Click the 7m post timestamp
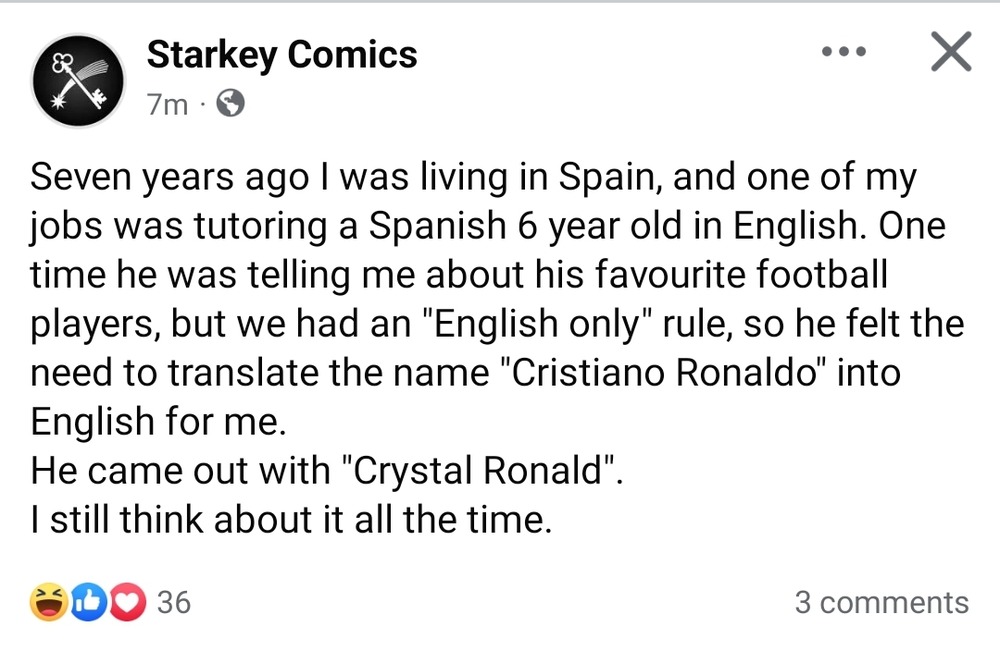This screenshot has width=1000, height=651. pos(168,104)
